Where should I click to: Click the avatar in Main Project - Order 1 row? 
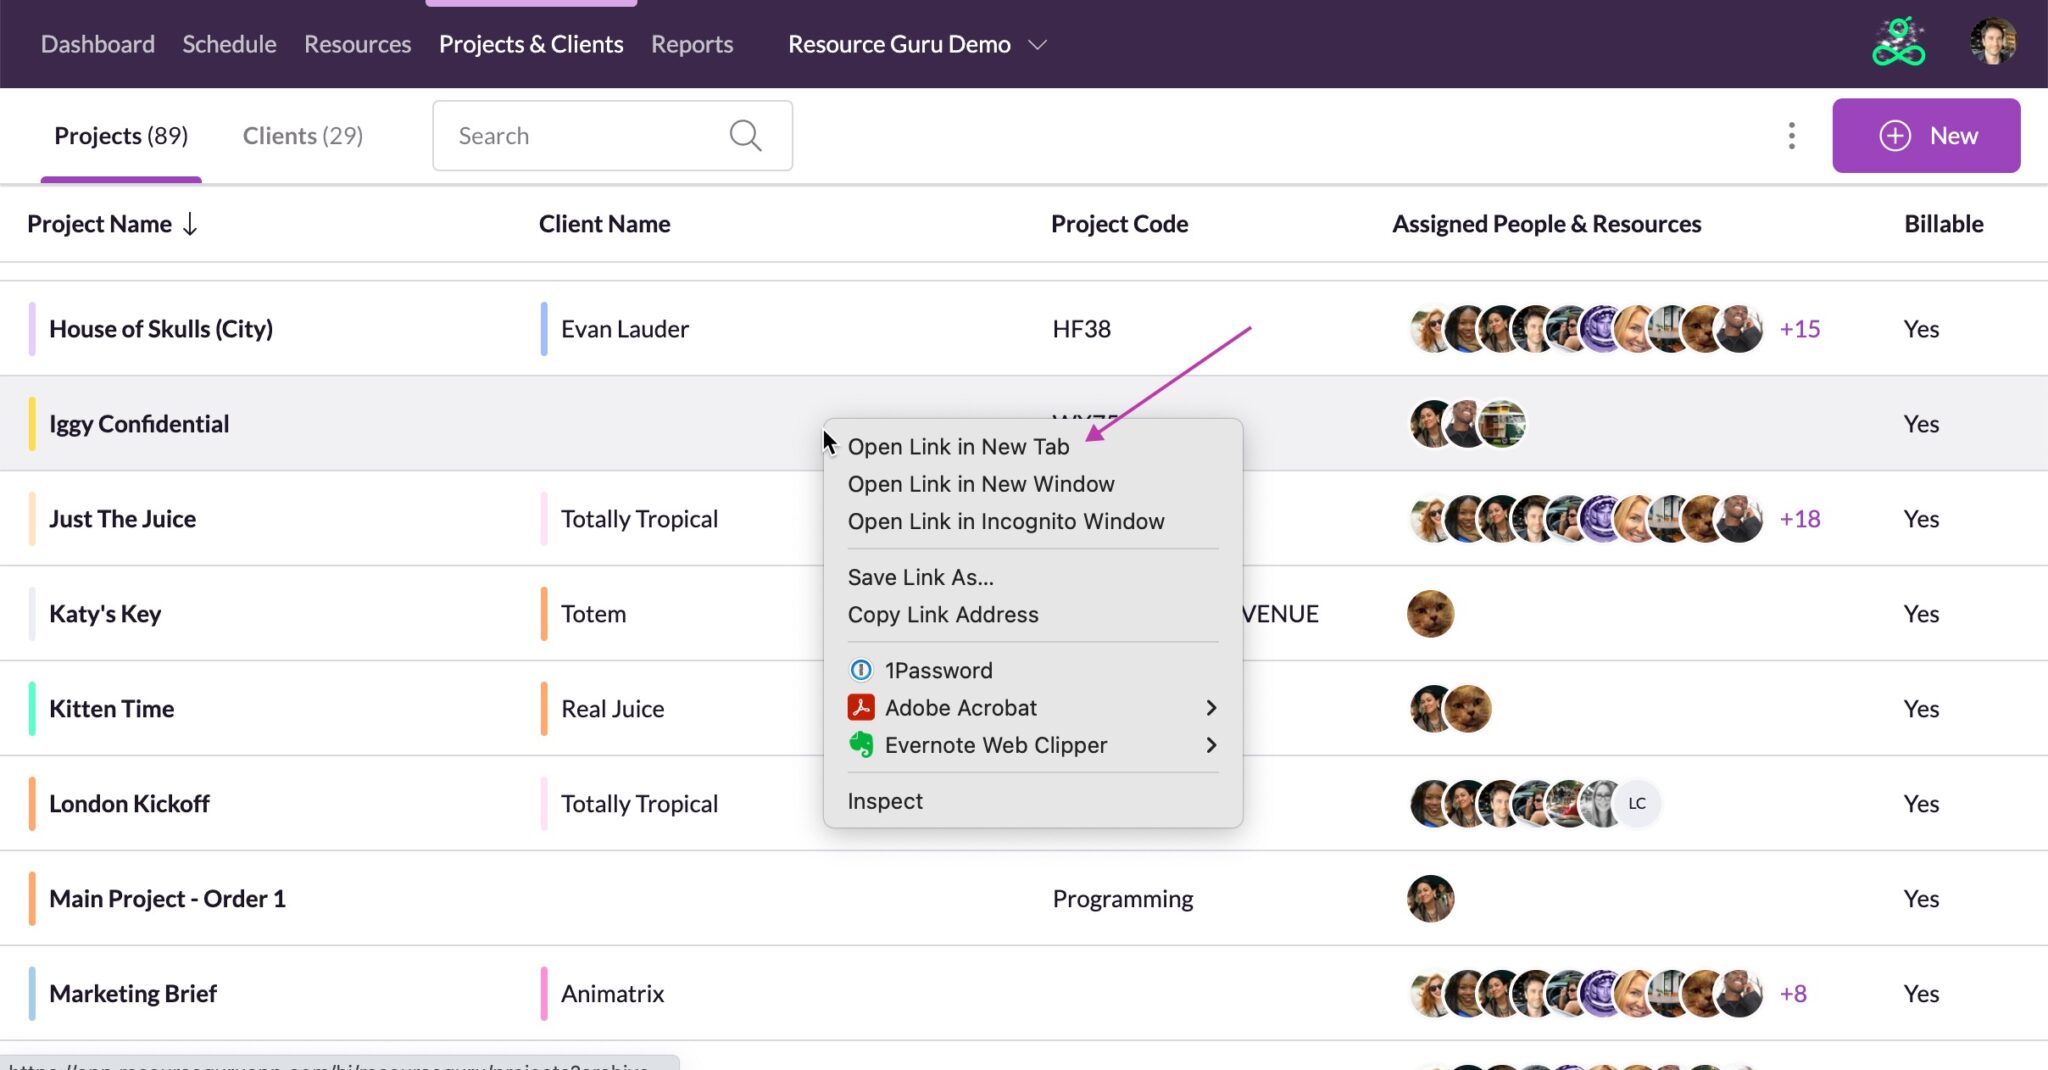pyautogui.click(x=1430, y=898)
